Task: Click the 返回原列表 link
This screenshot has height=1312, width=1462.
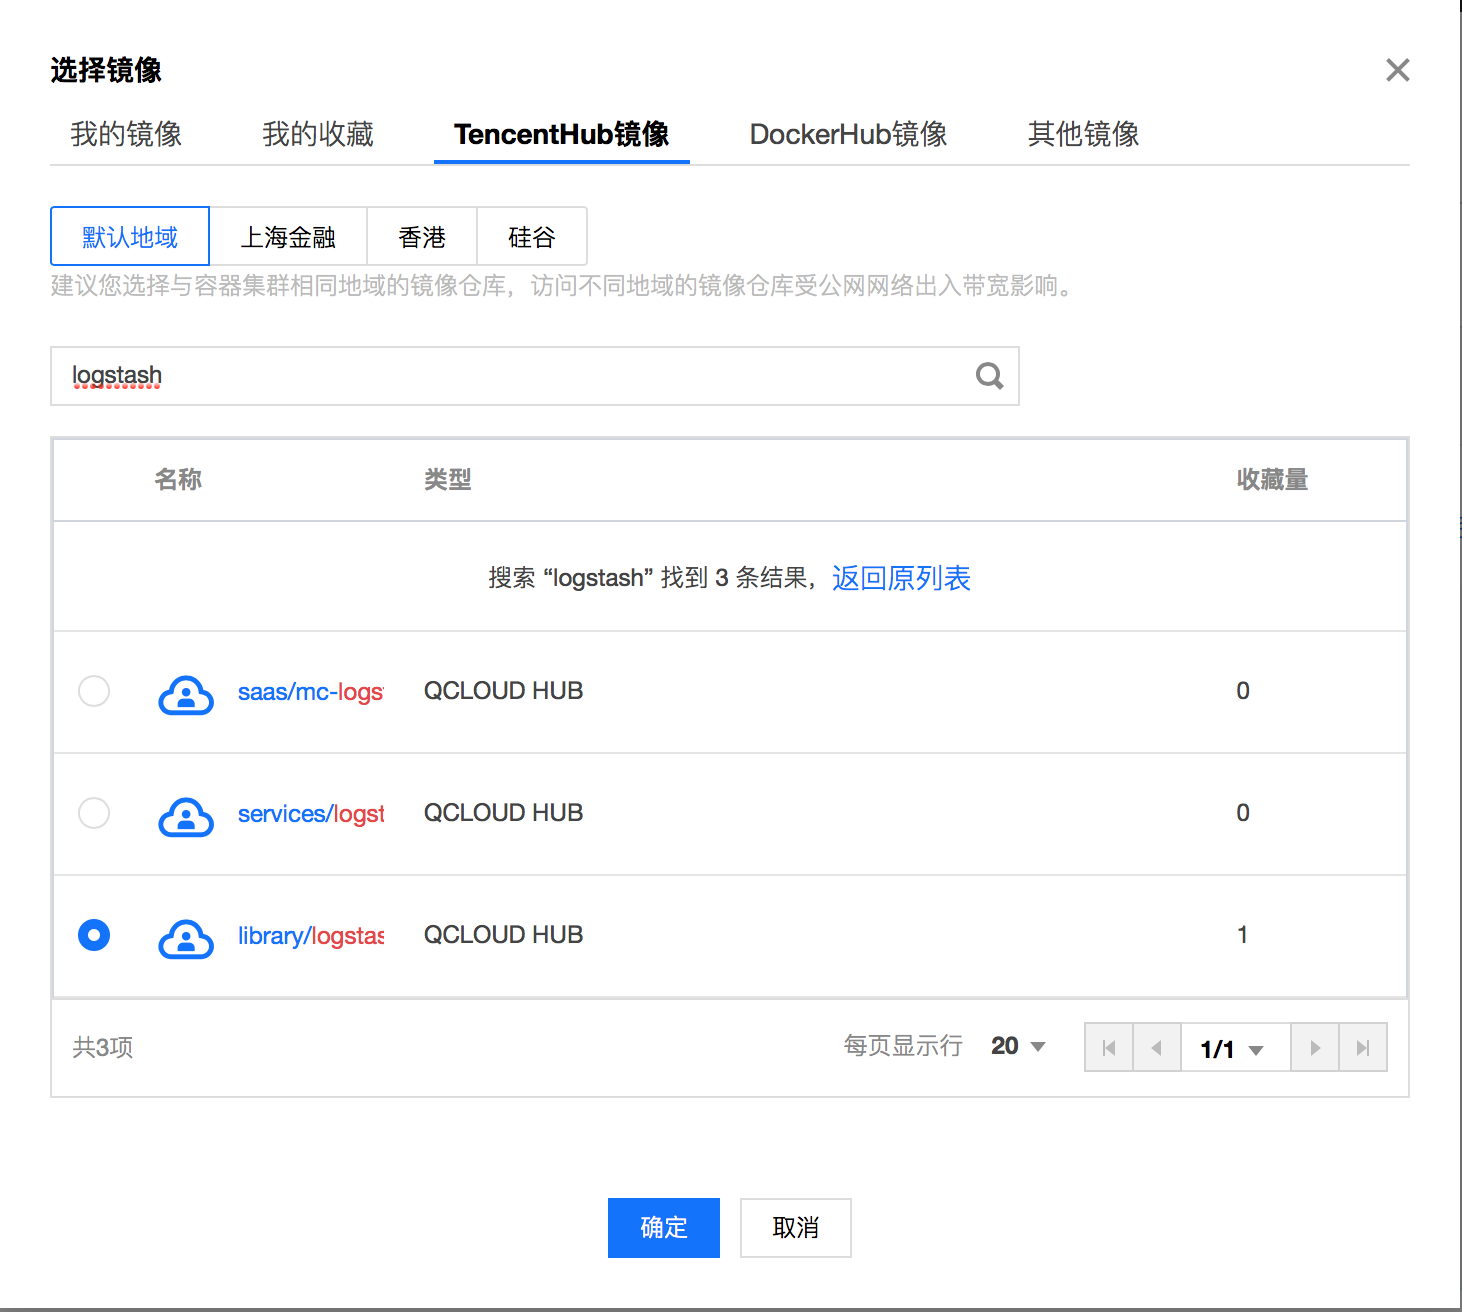Action: pos(901,578)
